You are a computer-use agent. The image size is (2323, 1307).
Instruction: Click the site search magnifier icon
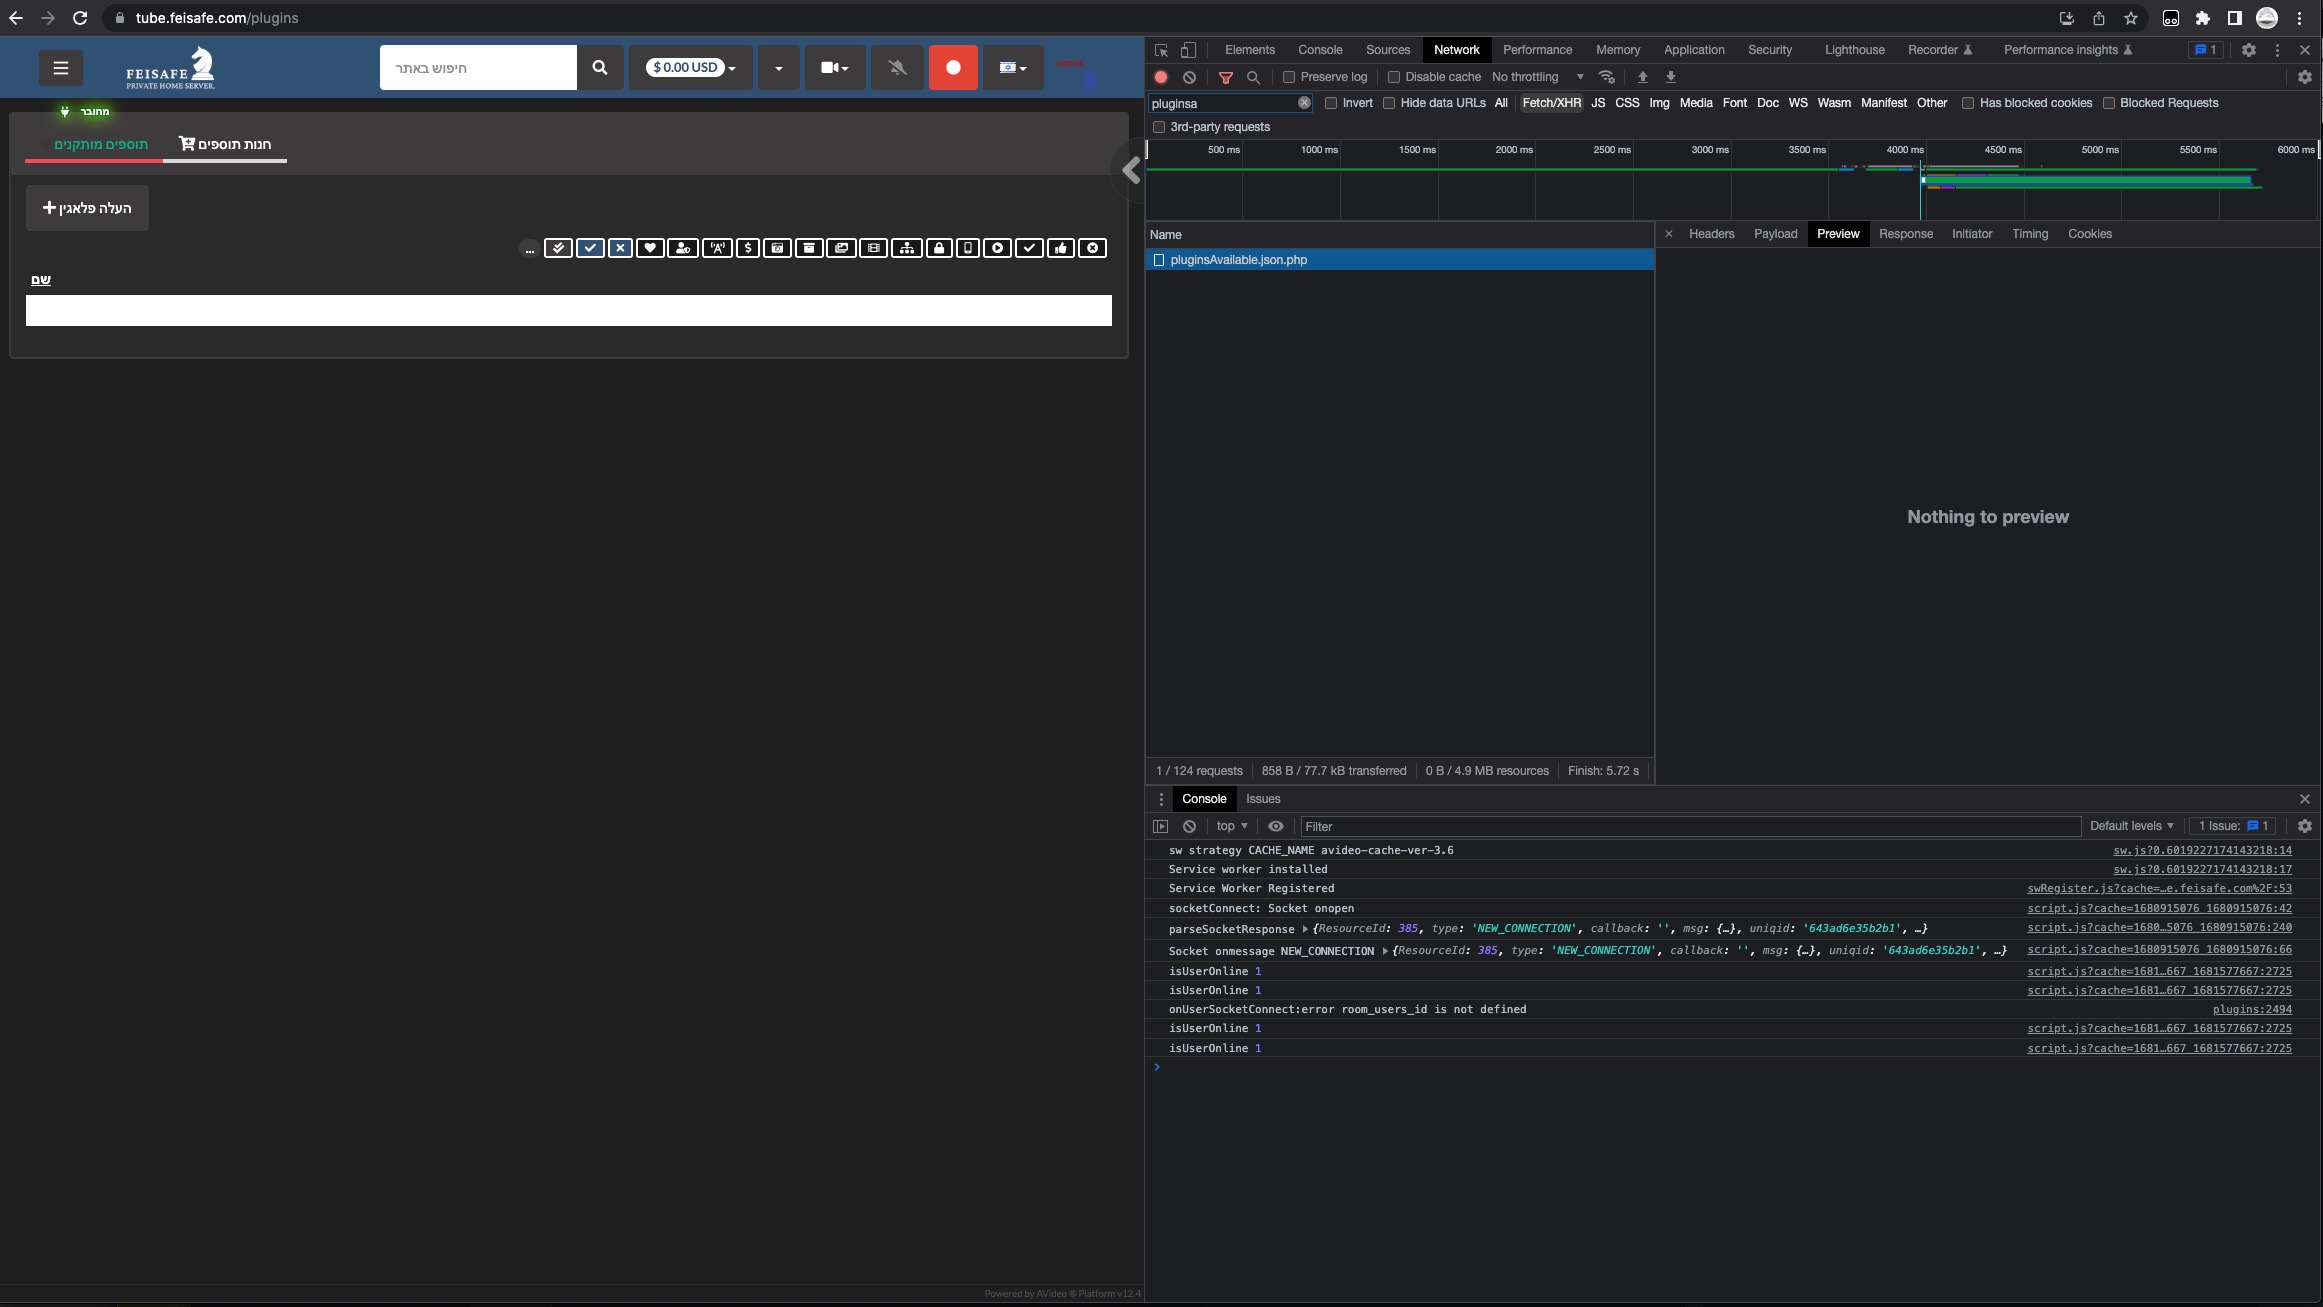point(600,67)
